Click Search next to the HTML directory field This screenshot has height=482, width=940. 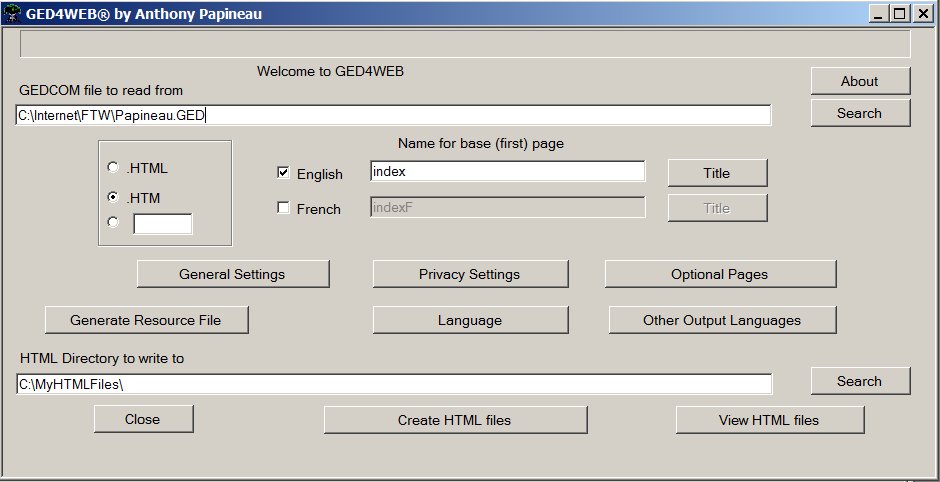pos(860,381)
